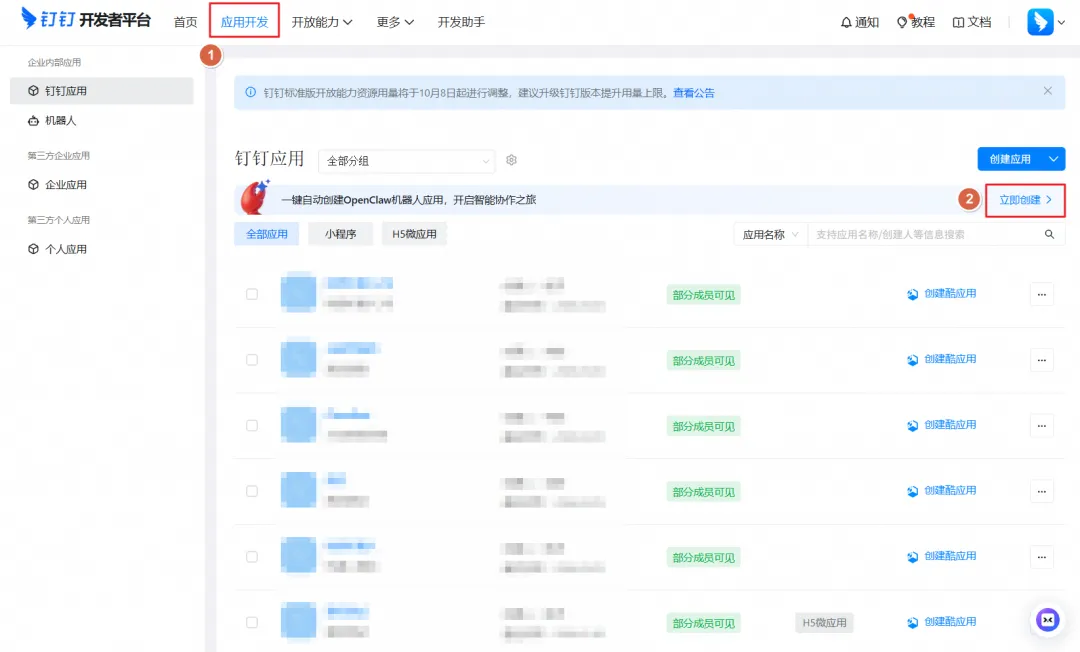Select the H5微应用 filter tab
Viewport: 1080px width, 652px height.
(414, 234)
